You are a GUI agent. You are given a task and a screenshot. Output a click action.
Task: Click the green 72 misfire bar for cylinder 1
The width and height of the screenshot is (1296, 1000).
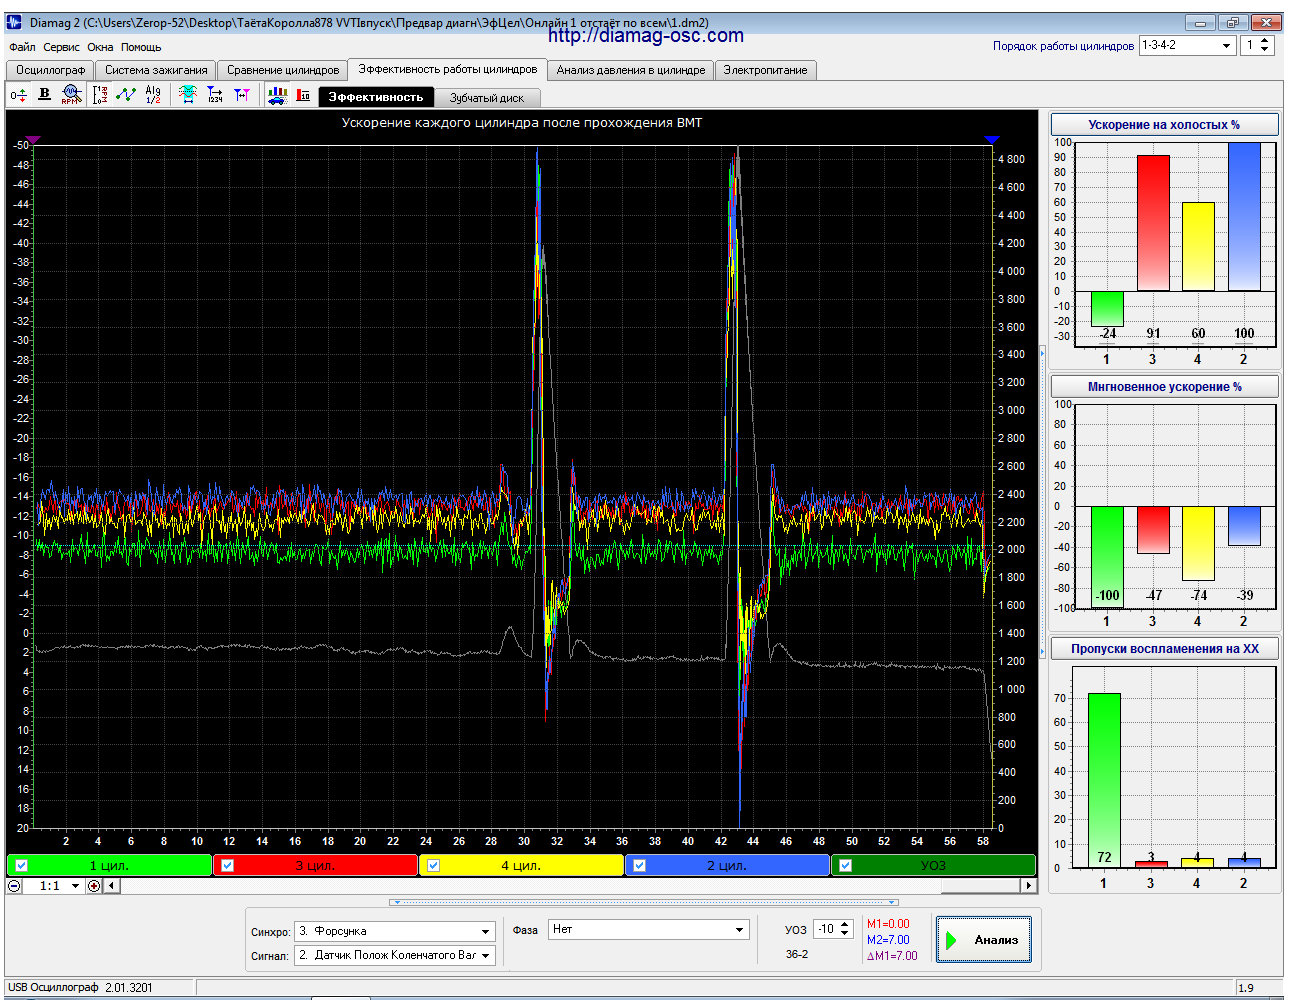point(1104,780)
